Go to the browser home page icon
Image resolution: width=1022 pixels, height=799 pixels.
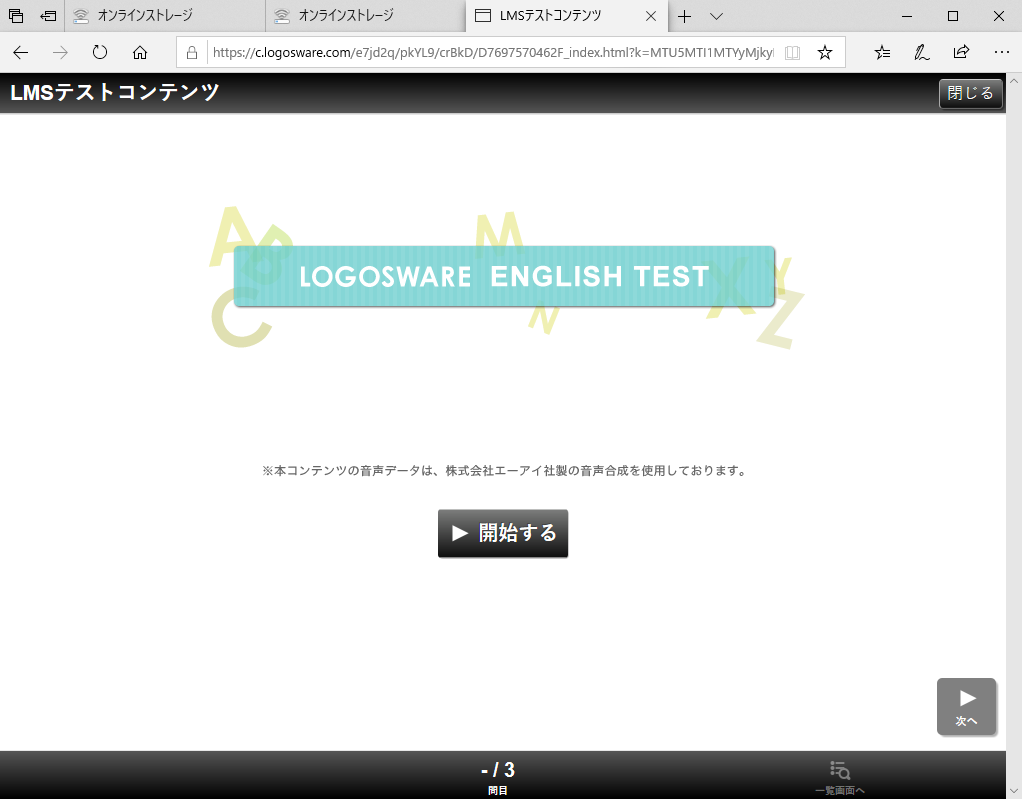140,52
